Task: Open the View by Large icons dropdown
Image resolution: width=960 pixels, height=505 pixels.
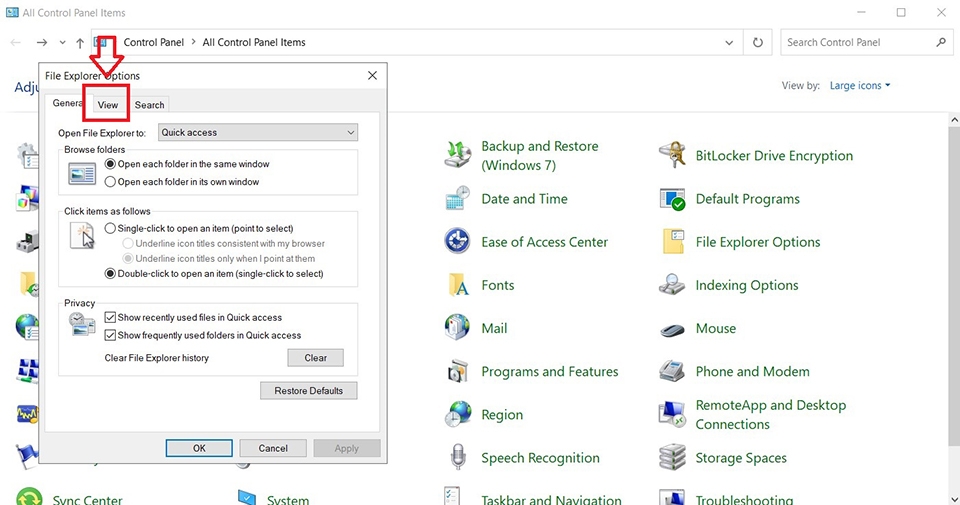Action: 860,86
